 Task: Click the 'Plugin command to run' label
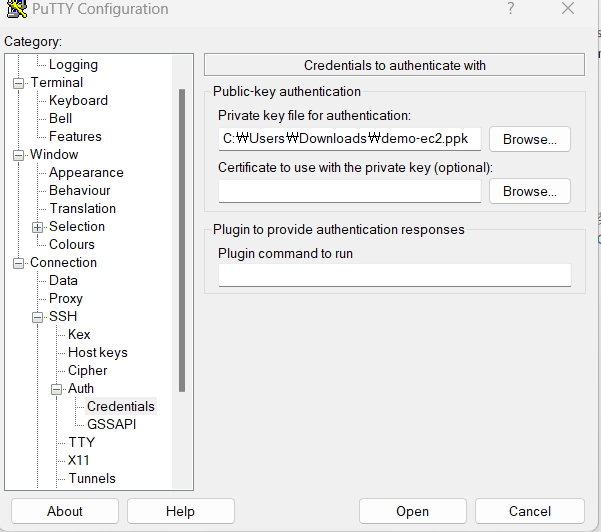click(285, 254)
